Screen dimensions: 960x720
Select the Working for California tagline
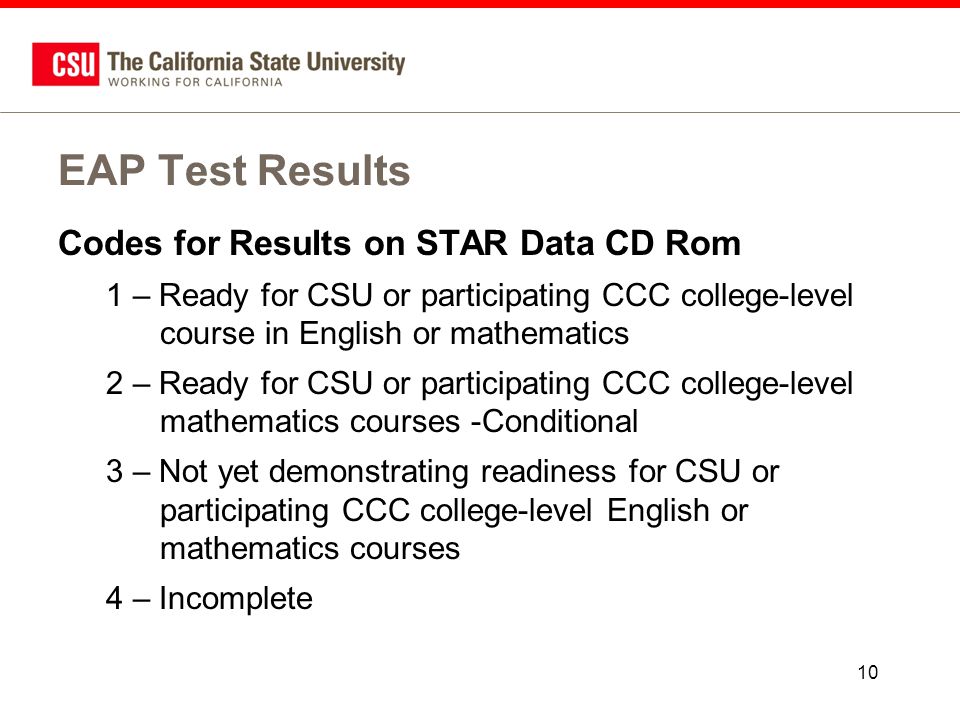click(x=195, y=82)
